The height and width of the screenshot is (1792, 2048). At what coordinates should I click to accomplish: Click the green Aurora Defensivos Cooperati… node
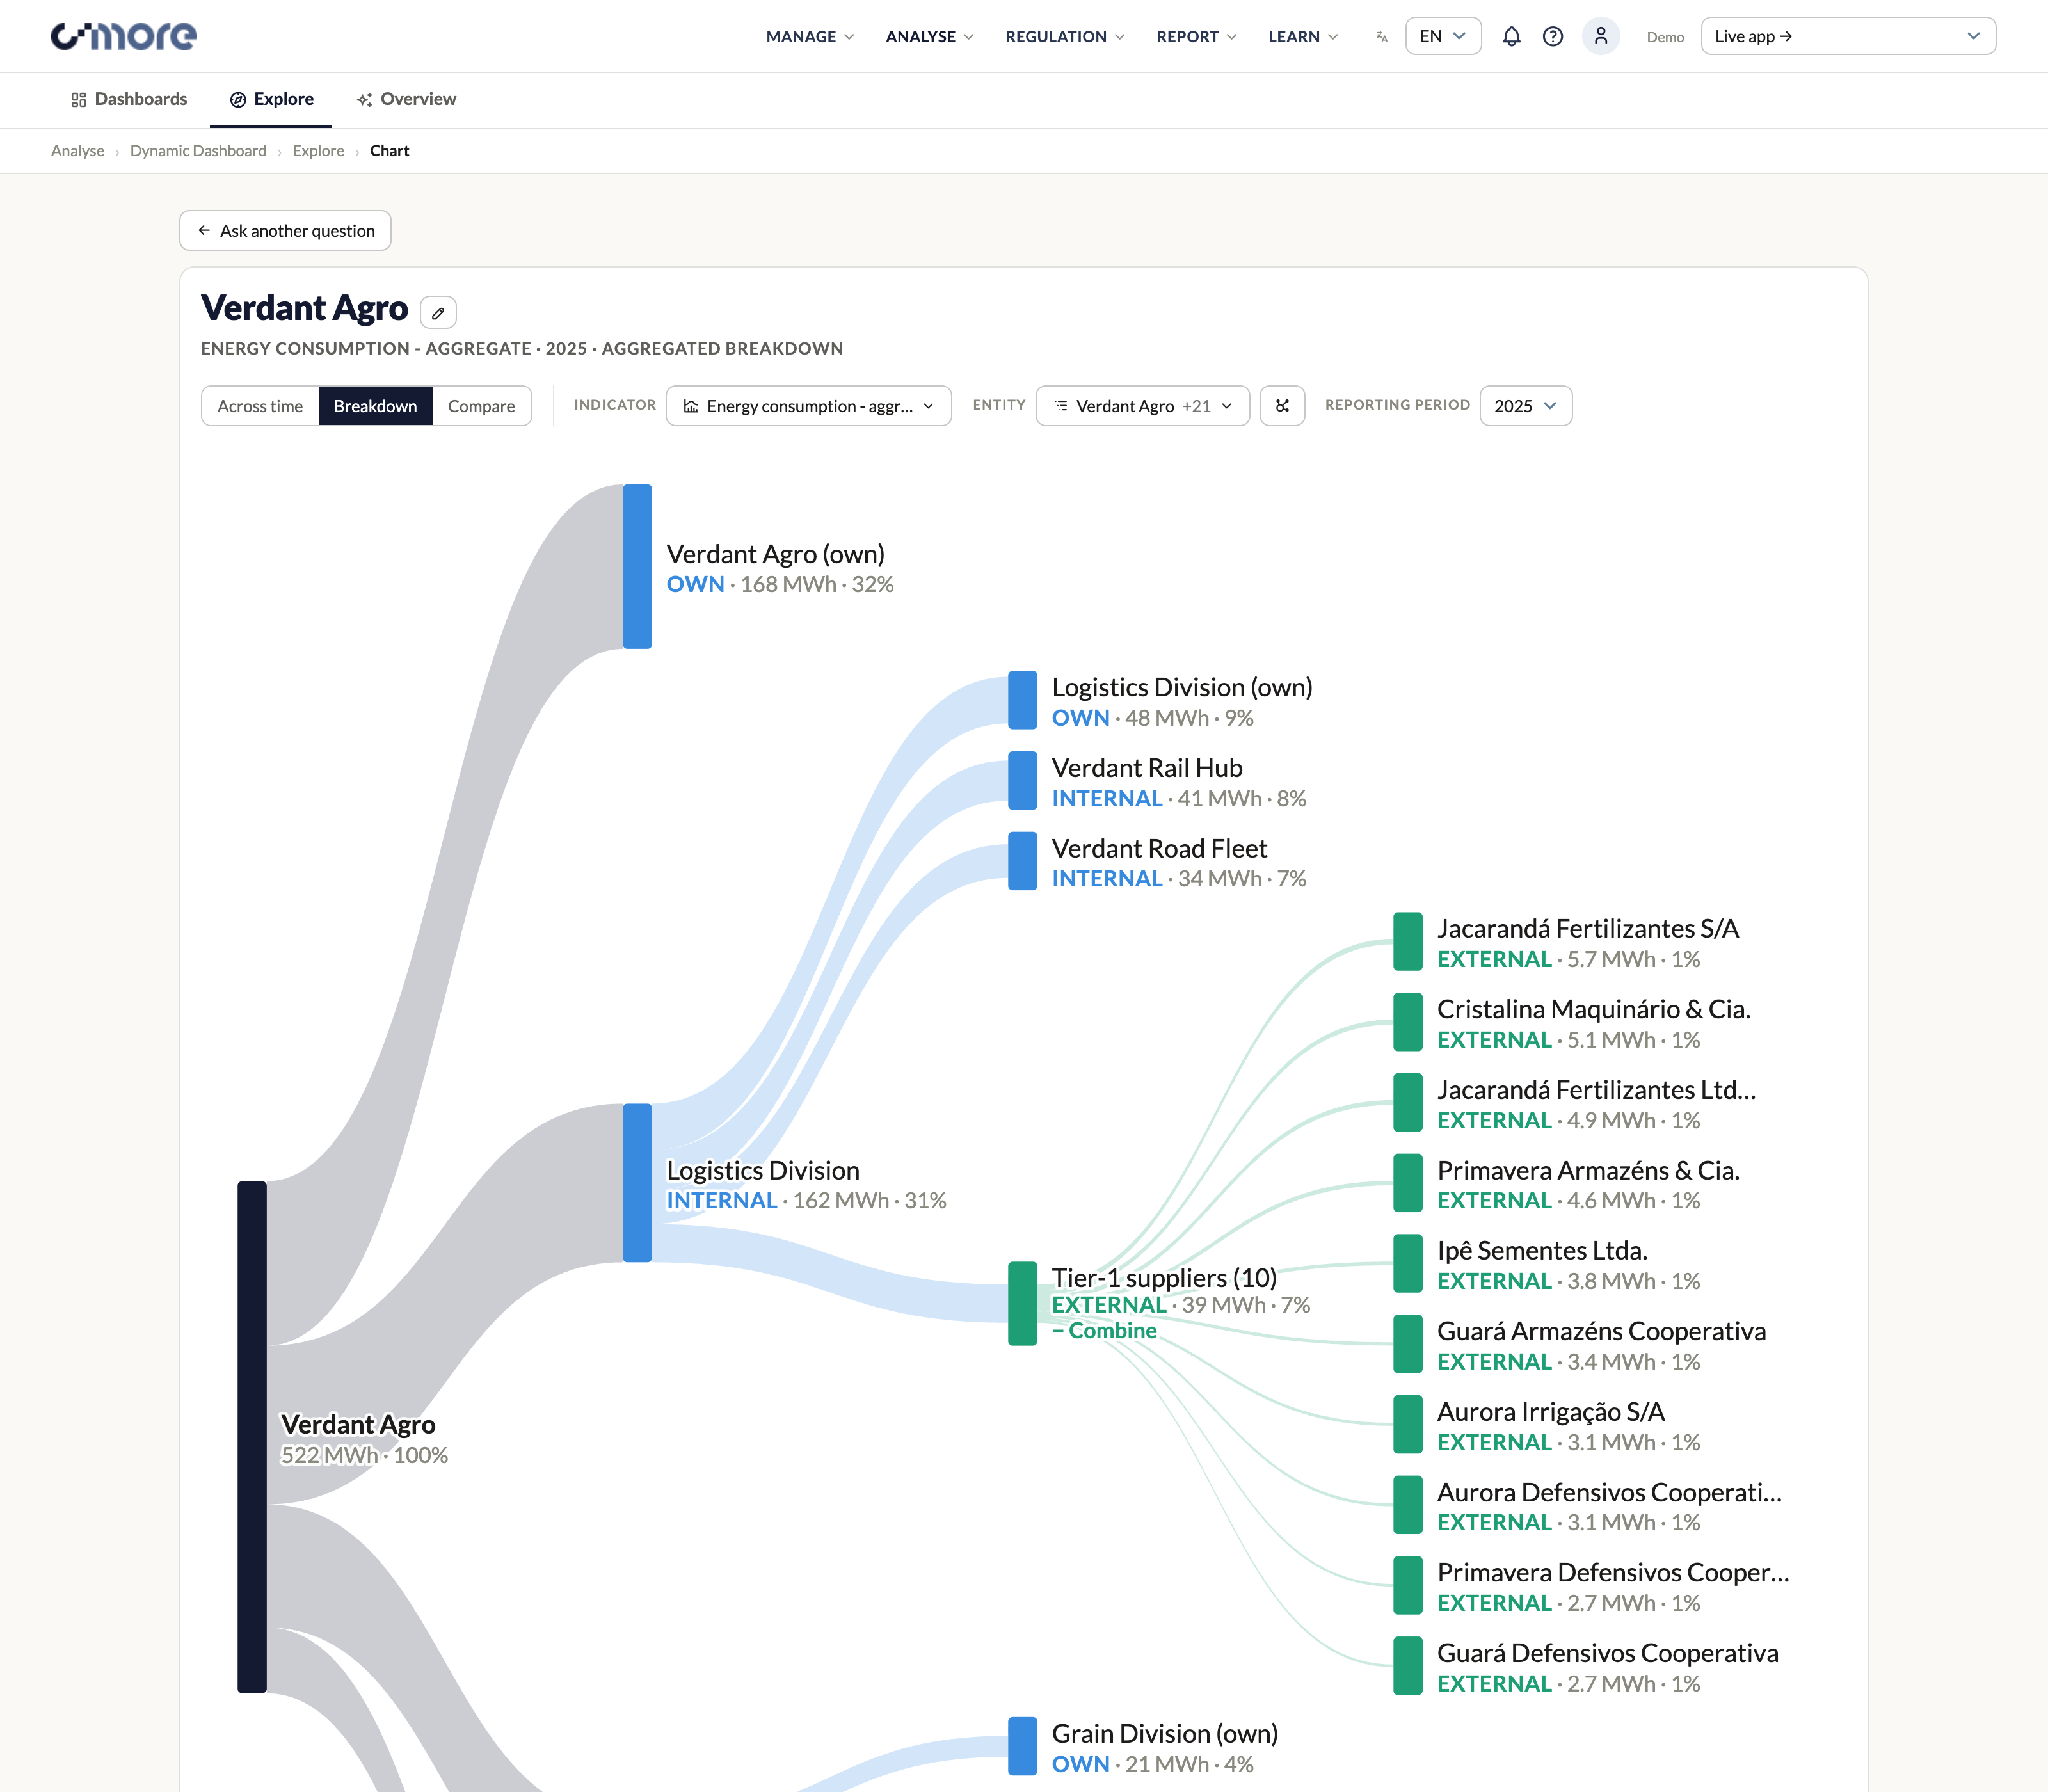1408,1505
